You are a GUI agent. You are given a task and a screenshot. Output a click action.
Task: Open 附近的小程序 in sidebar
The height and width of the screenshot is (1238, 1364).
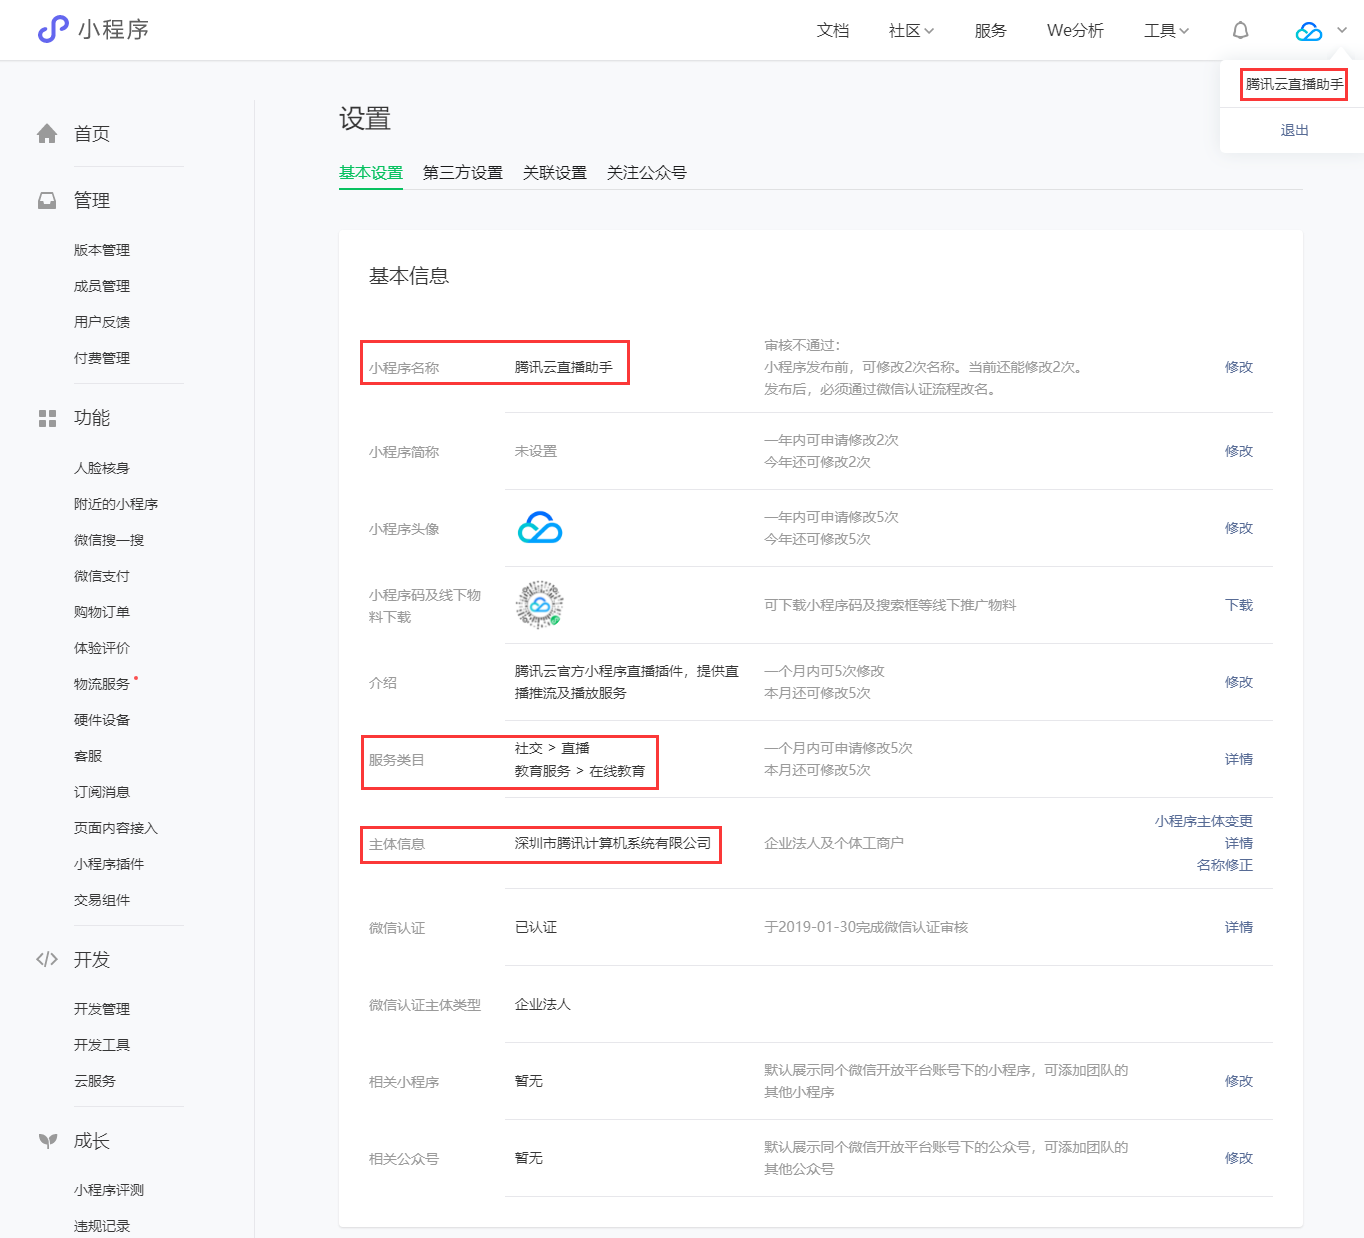(116, 504)
